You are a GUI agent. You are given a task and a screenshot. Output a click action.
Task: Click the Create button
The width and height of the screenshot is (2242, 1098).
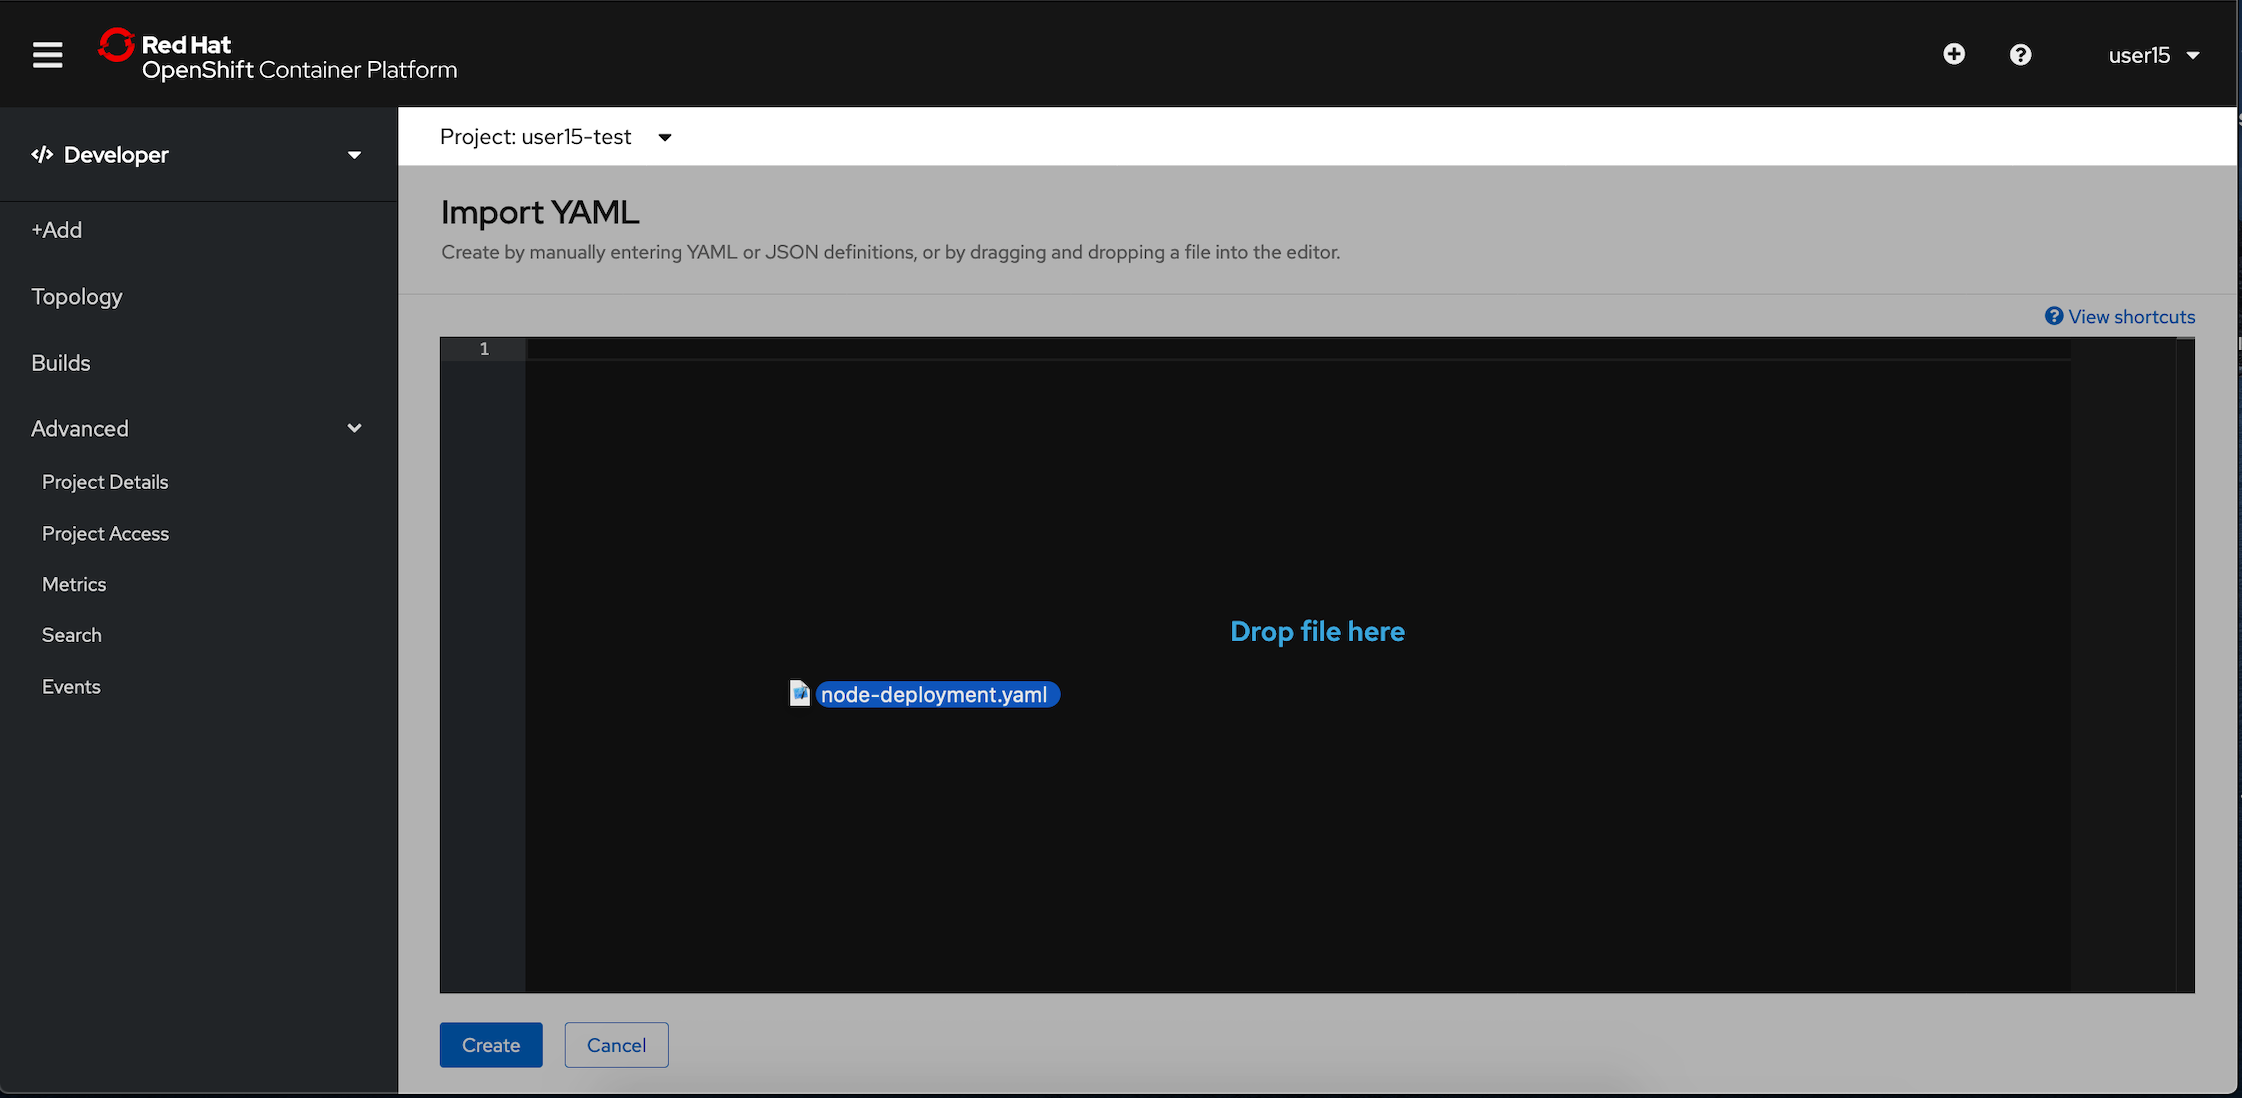(x=492, y=1044)
